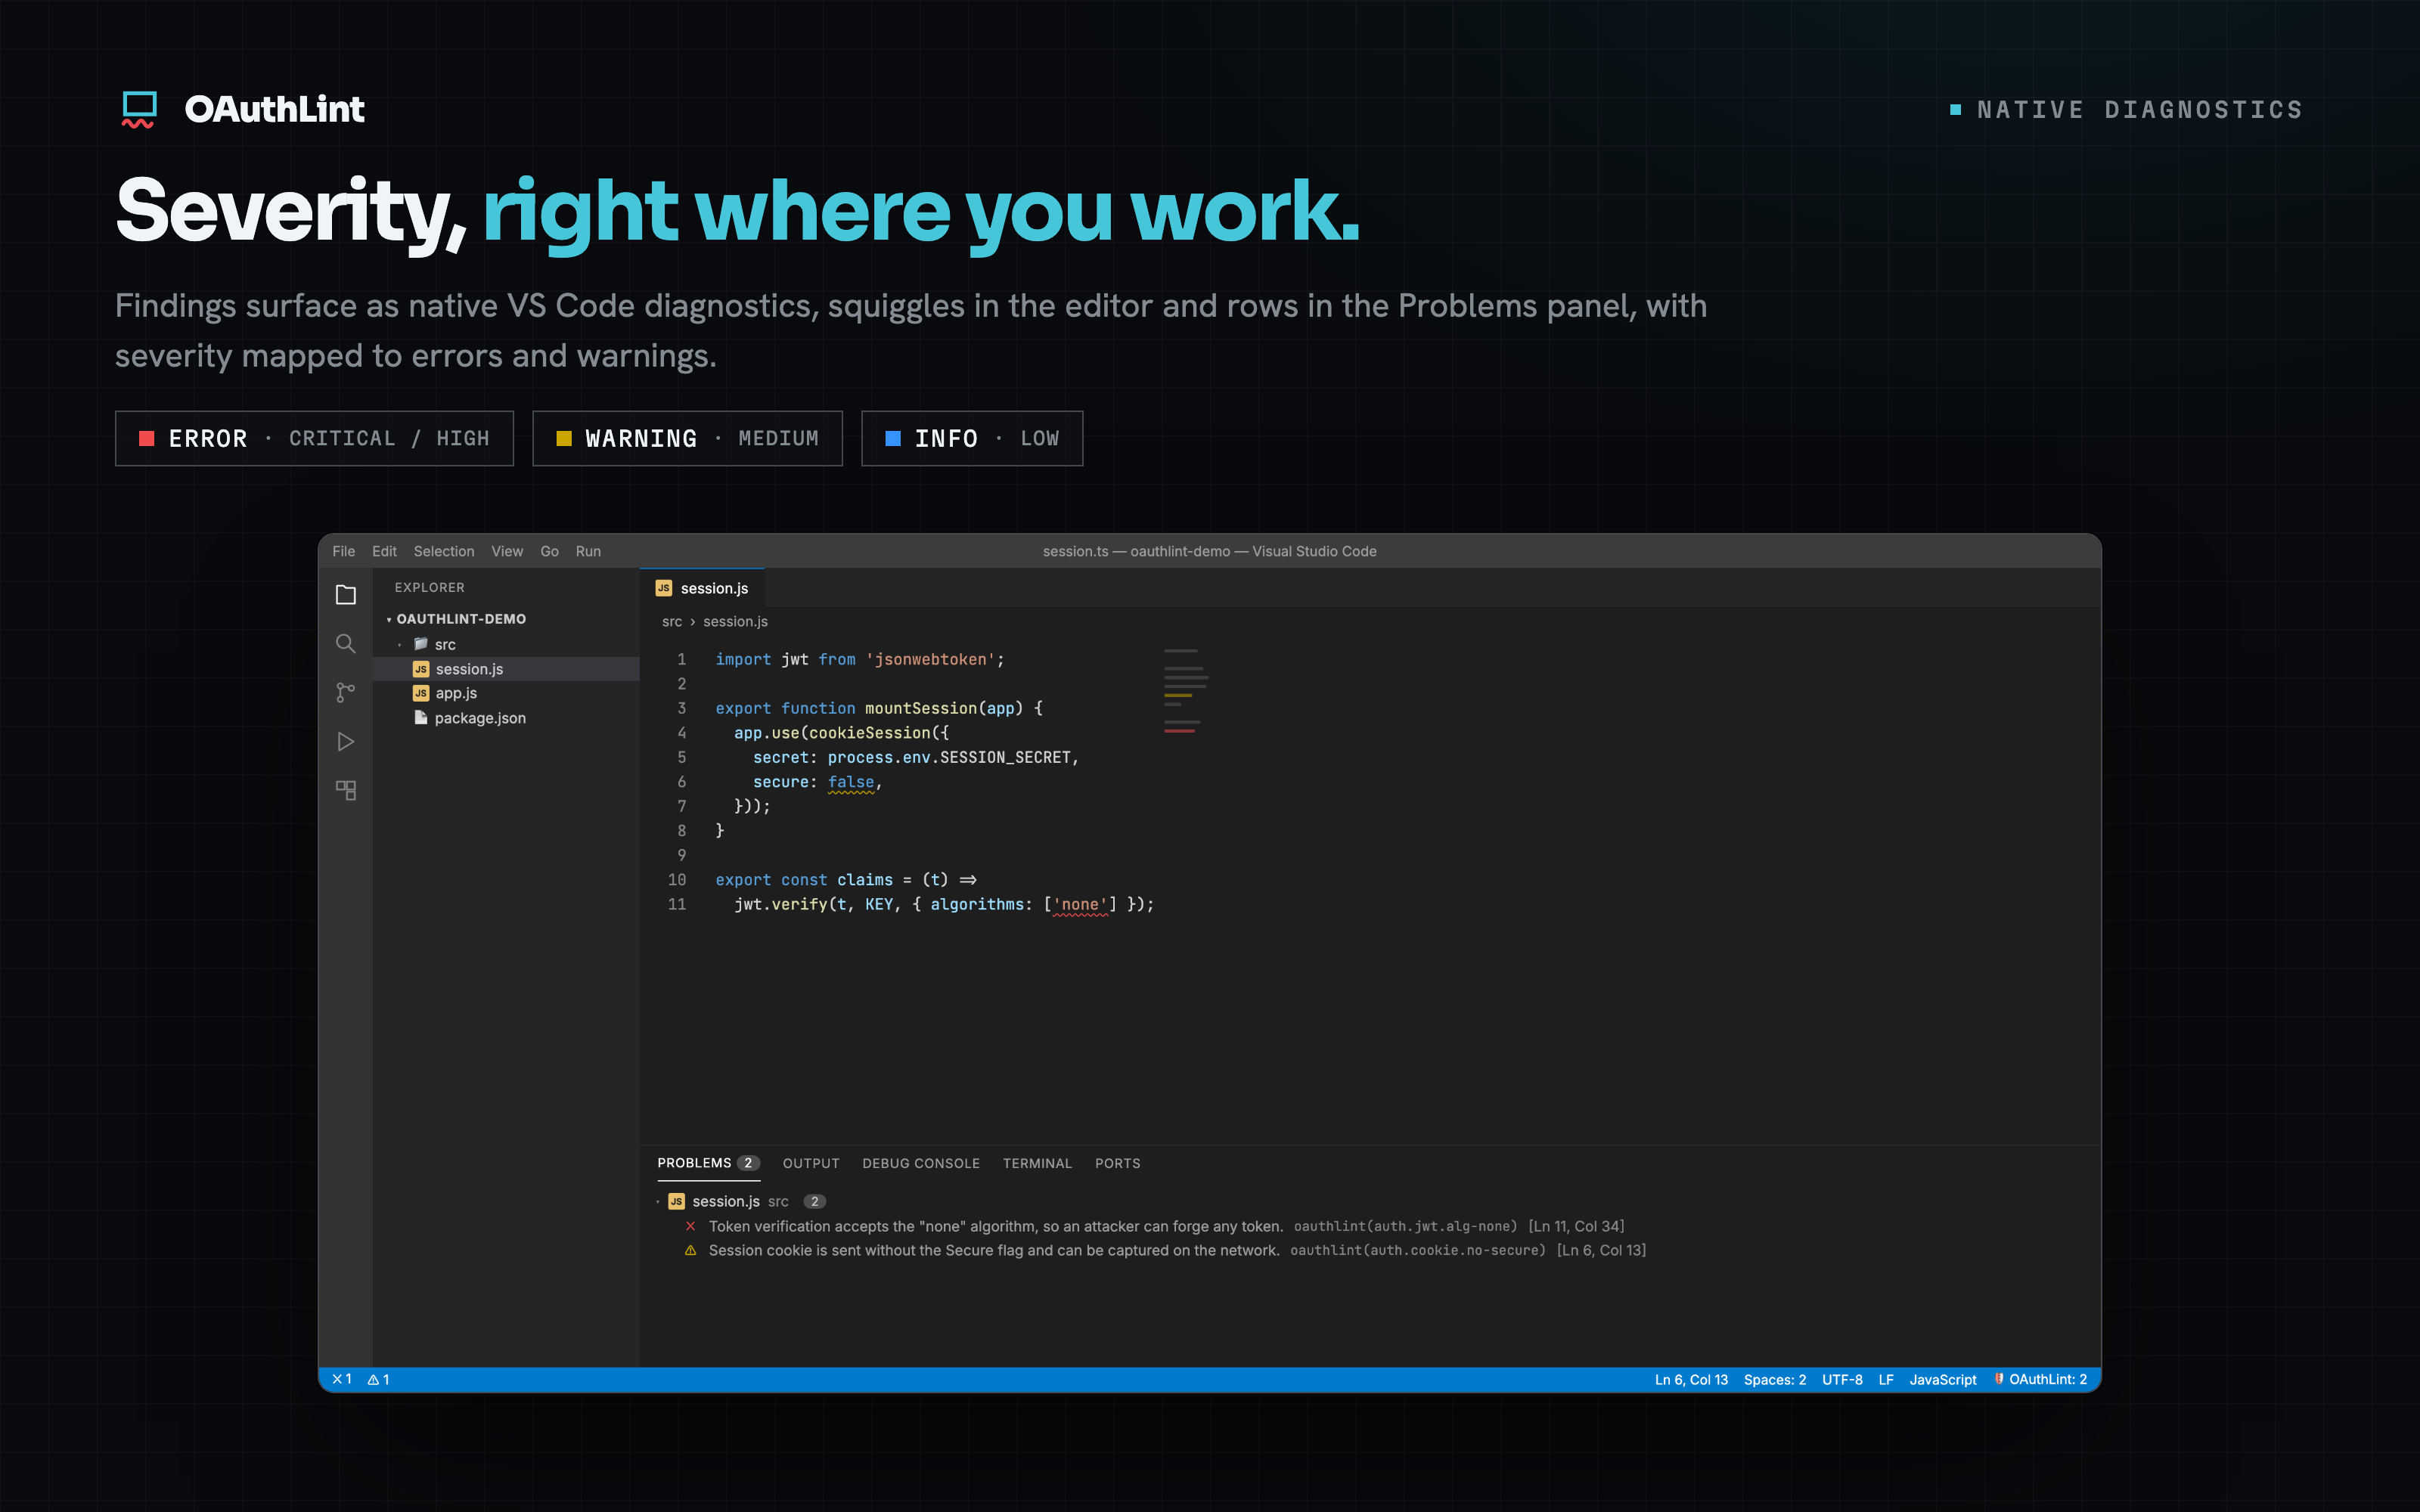Select the session.js editor tab
This screenshot has height=1512, width=2420.
(x=702, y=588)
